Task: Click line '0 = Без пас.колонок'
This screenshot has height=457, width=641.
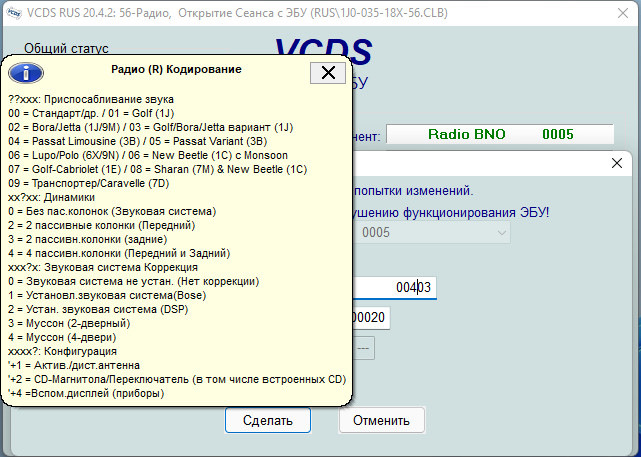Action: pyautogui.click(x=112, y=211)
